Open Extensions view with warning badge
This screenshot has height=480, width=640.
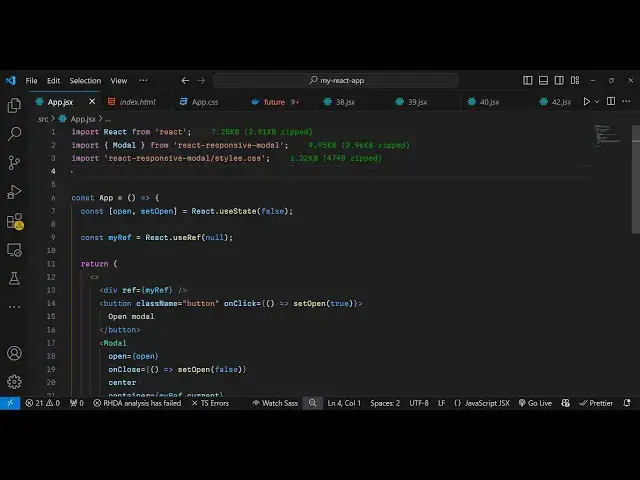tap(15, 221)
